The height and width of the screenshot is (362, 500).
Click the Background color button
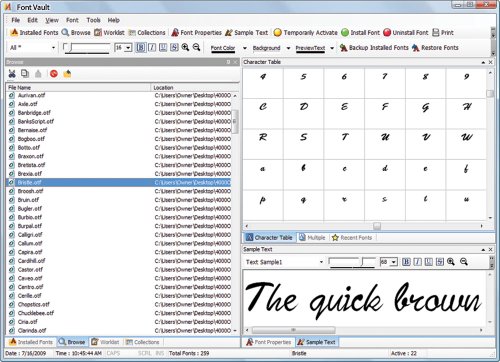coord(266,48)
